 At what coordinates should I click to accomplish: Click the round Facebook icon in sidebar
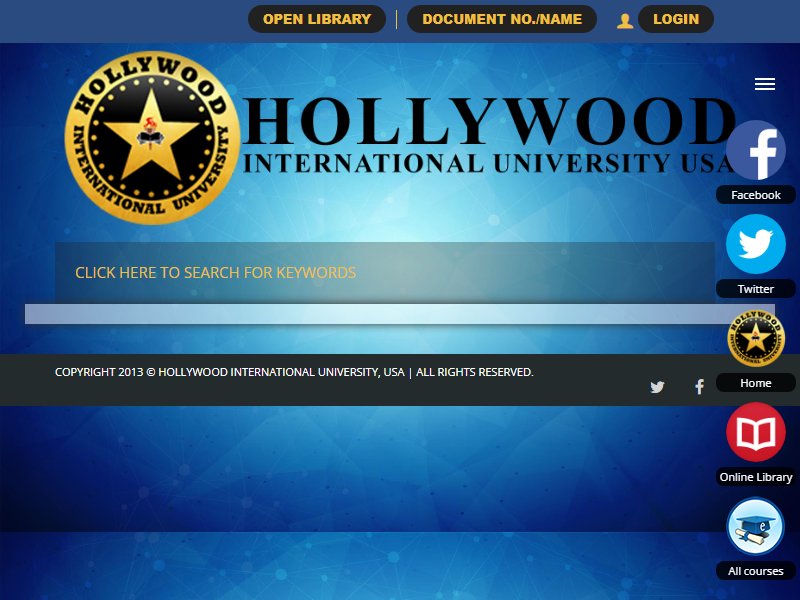pyautogui.click(x=756, y=150)
